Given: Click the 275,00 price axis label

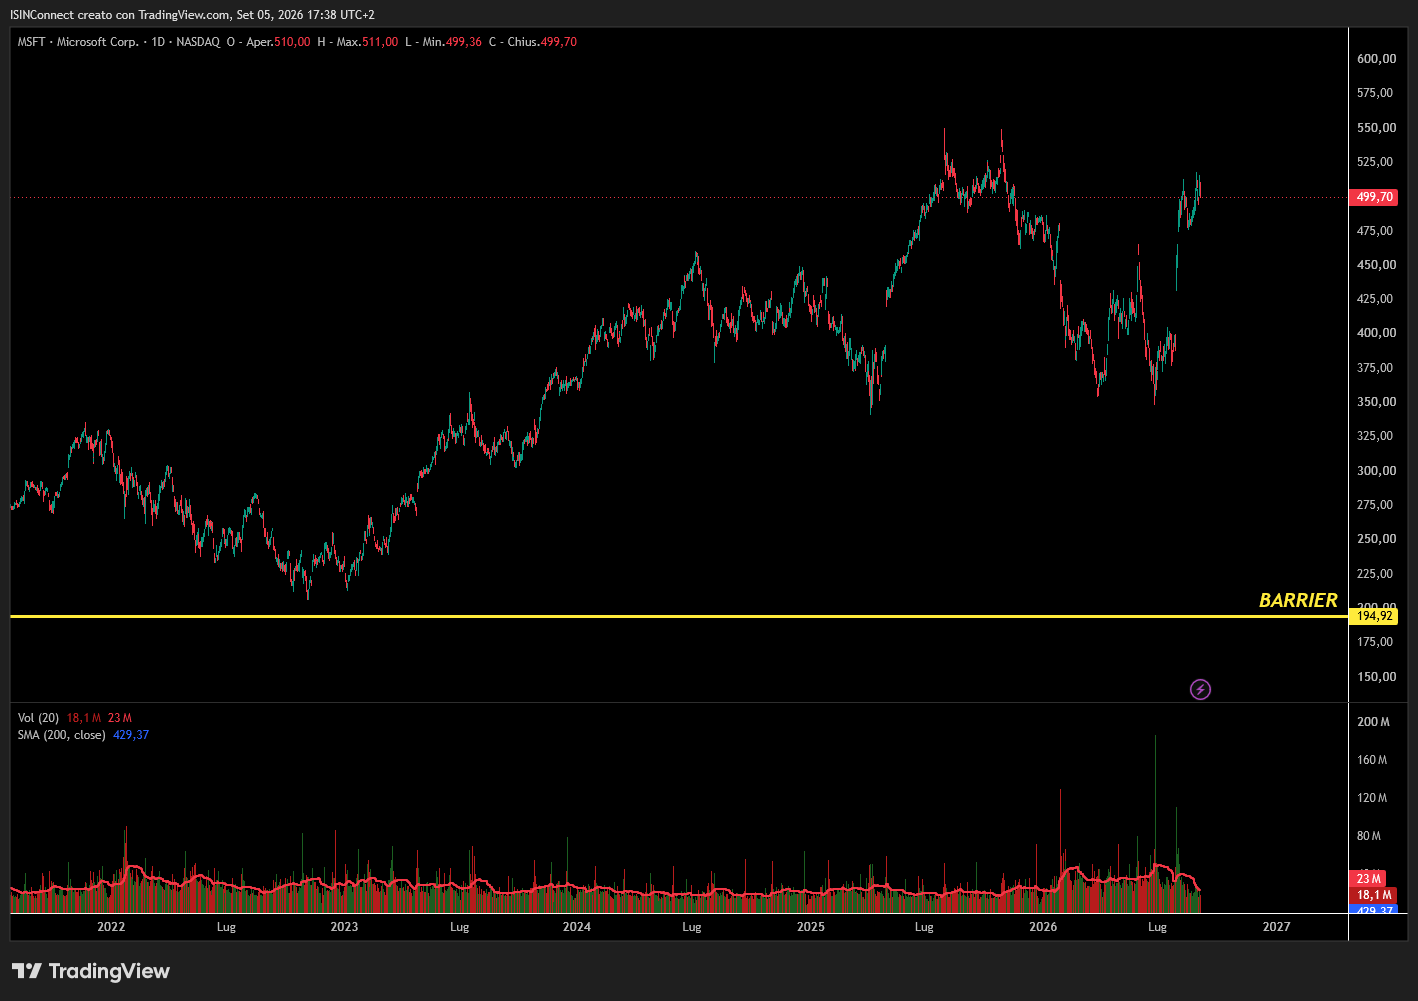Looking at the screenshot, I should pyautogui.click(x=1375, y=505).
